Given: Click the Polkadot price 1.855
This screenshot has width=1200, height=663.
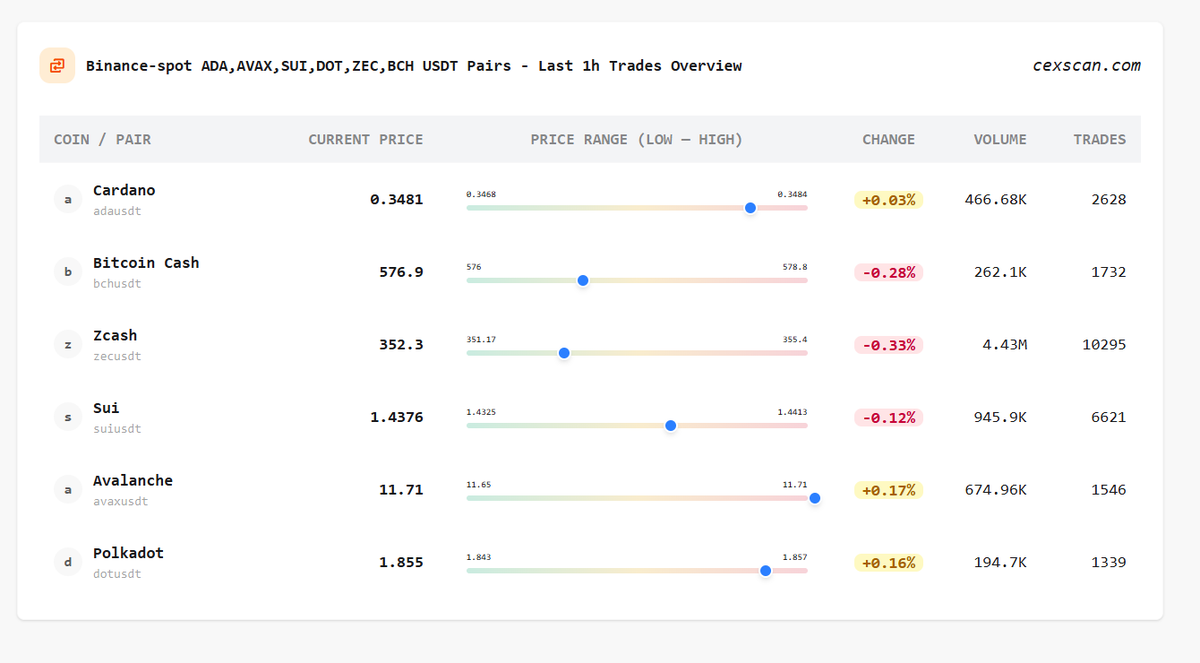Looking at the screenshot, I should click(401, 562).
